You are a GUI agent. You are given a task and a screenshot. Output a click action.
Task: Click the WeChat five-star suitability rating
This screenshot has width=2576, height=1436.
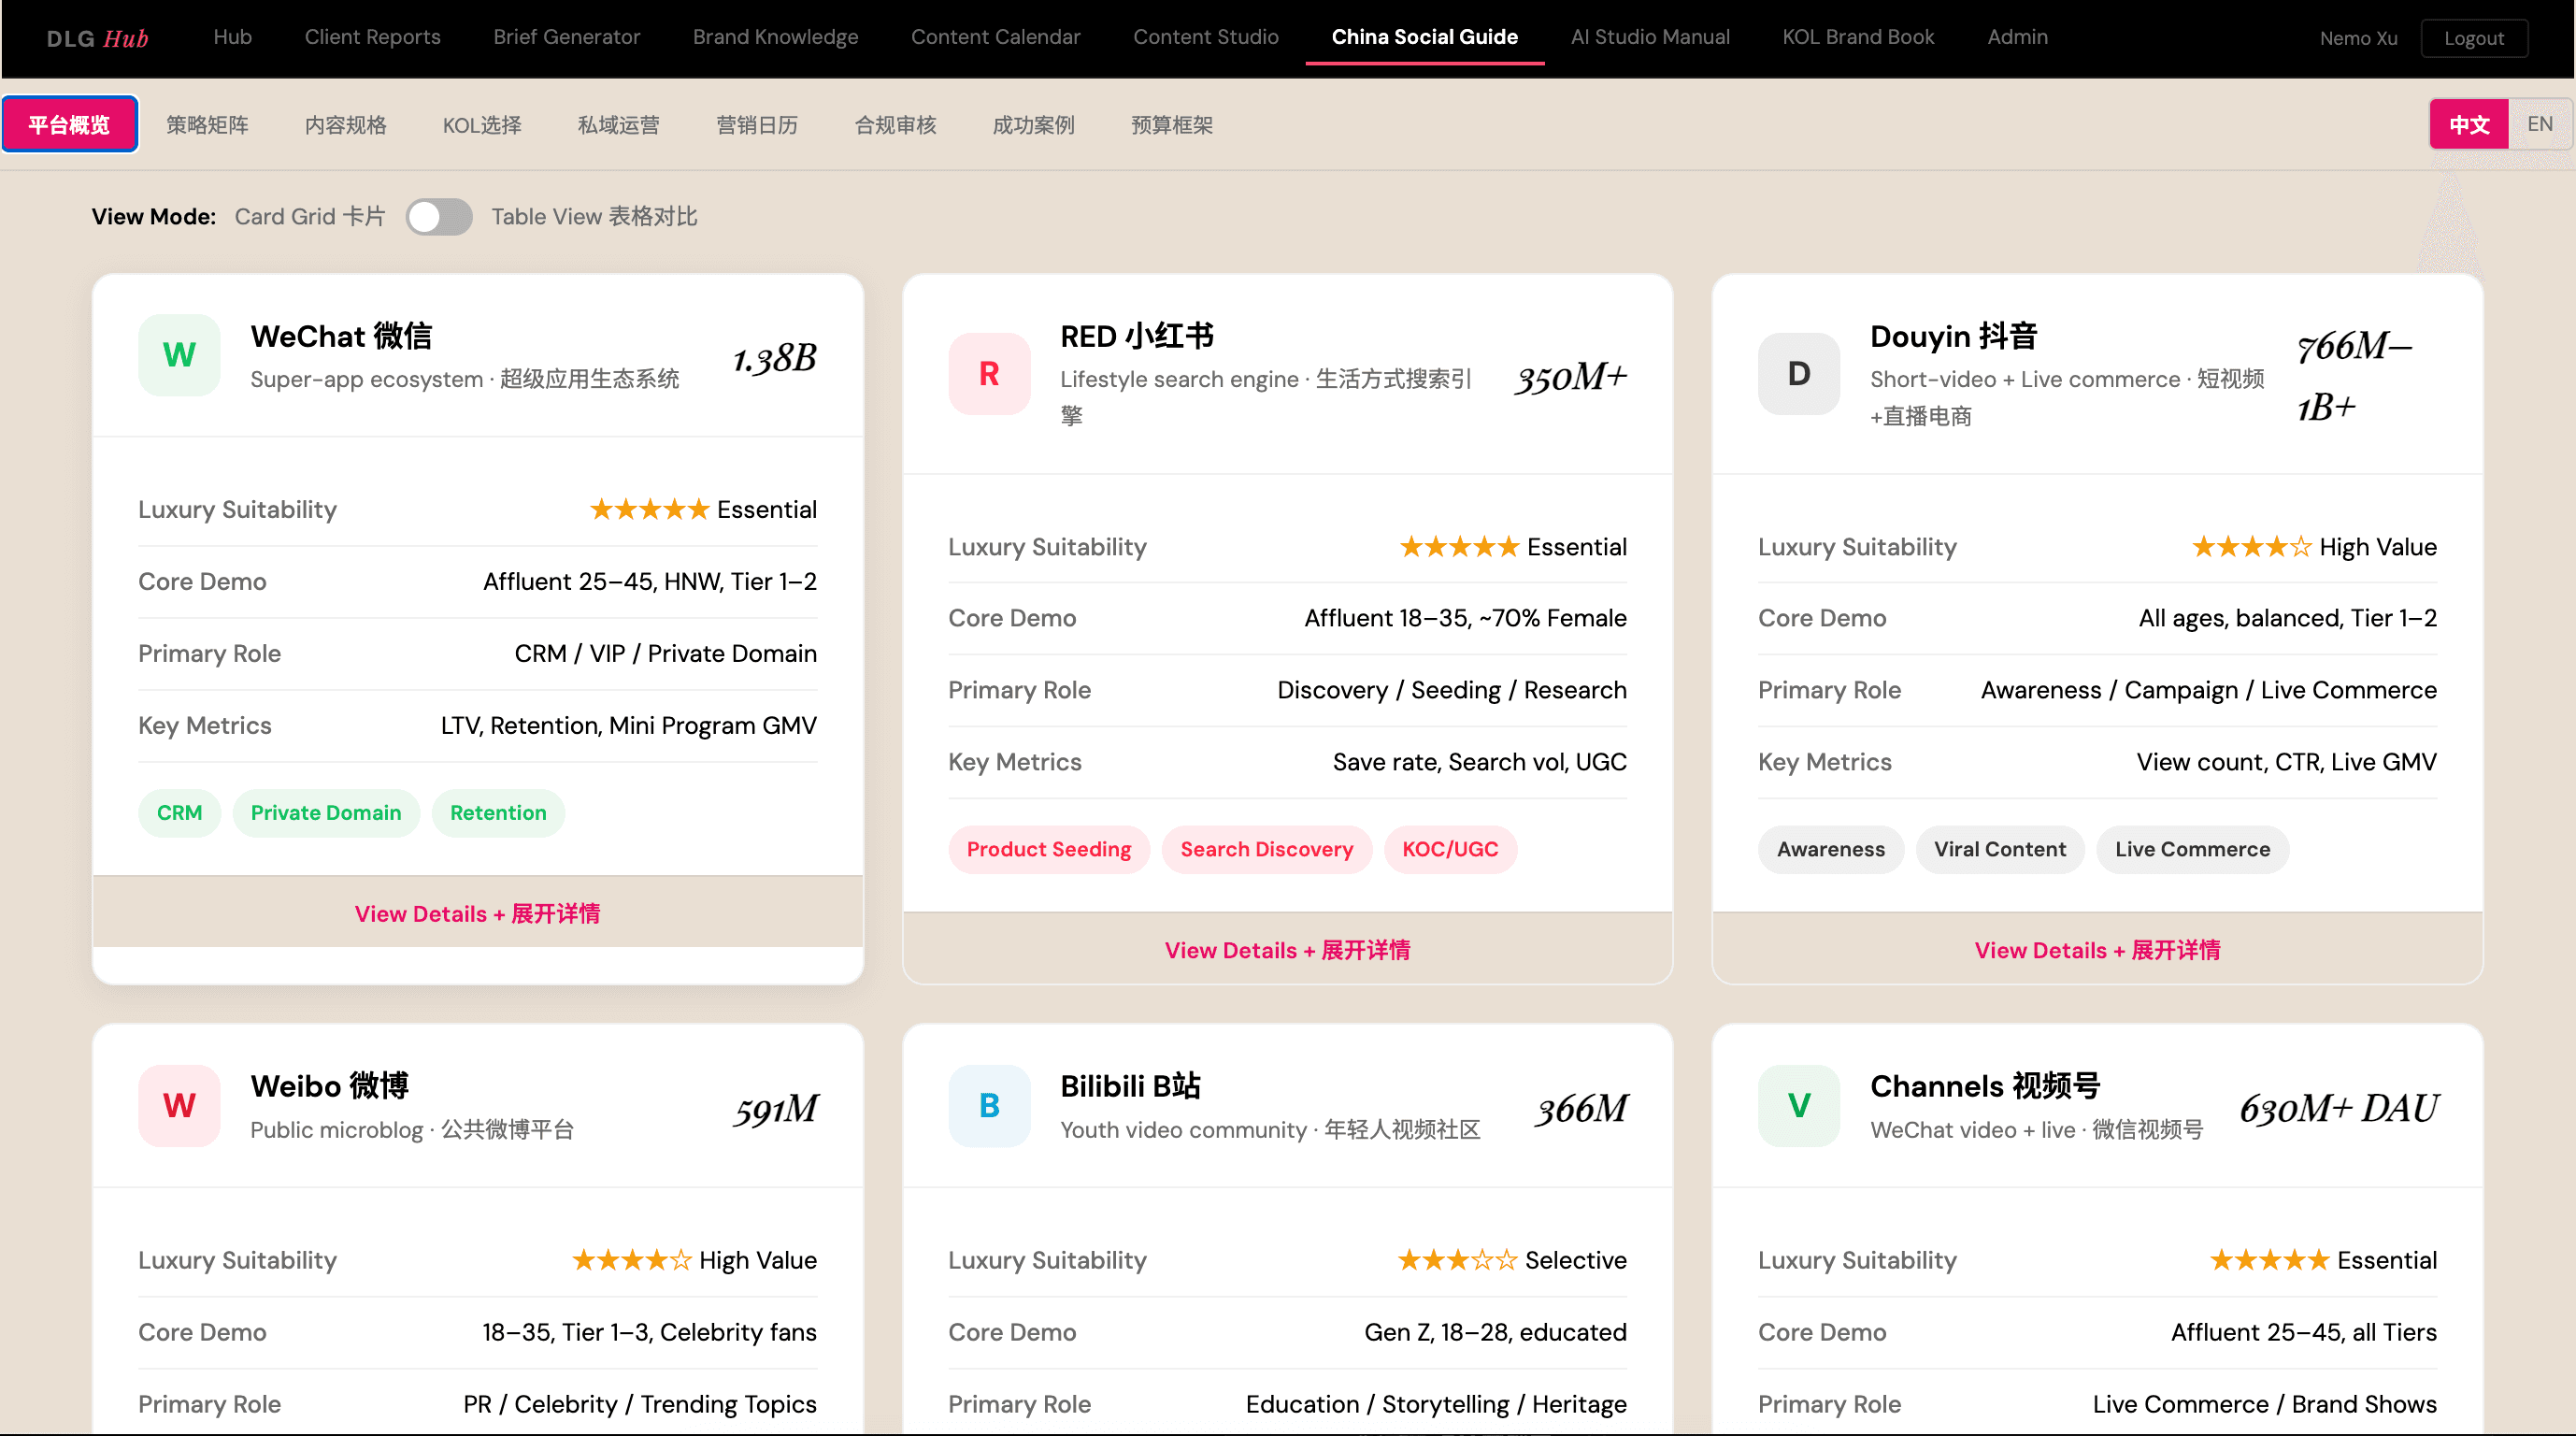click(649, 510)
